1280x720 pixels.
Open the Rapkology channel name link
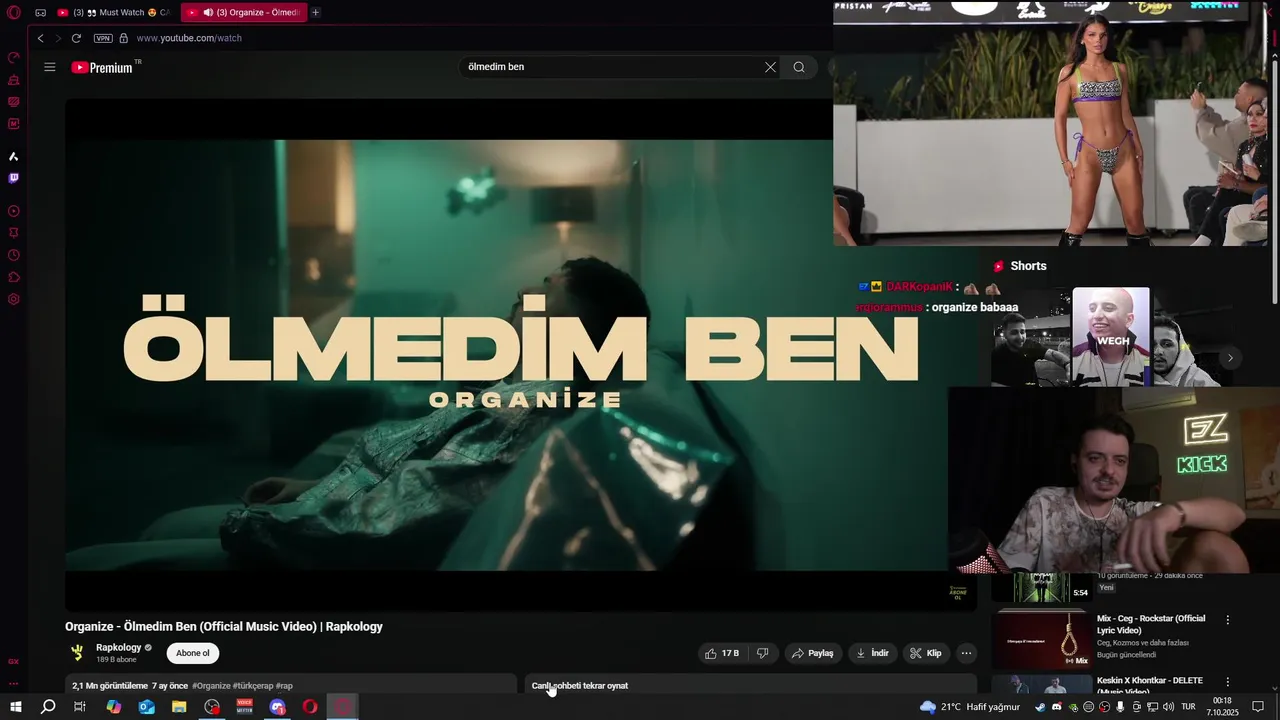pyautogui.click(x=118, y=648)
